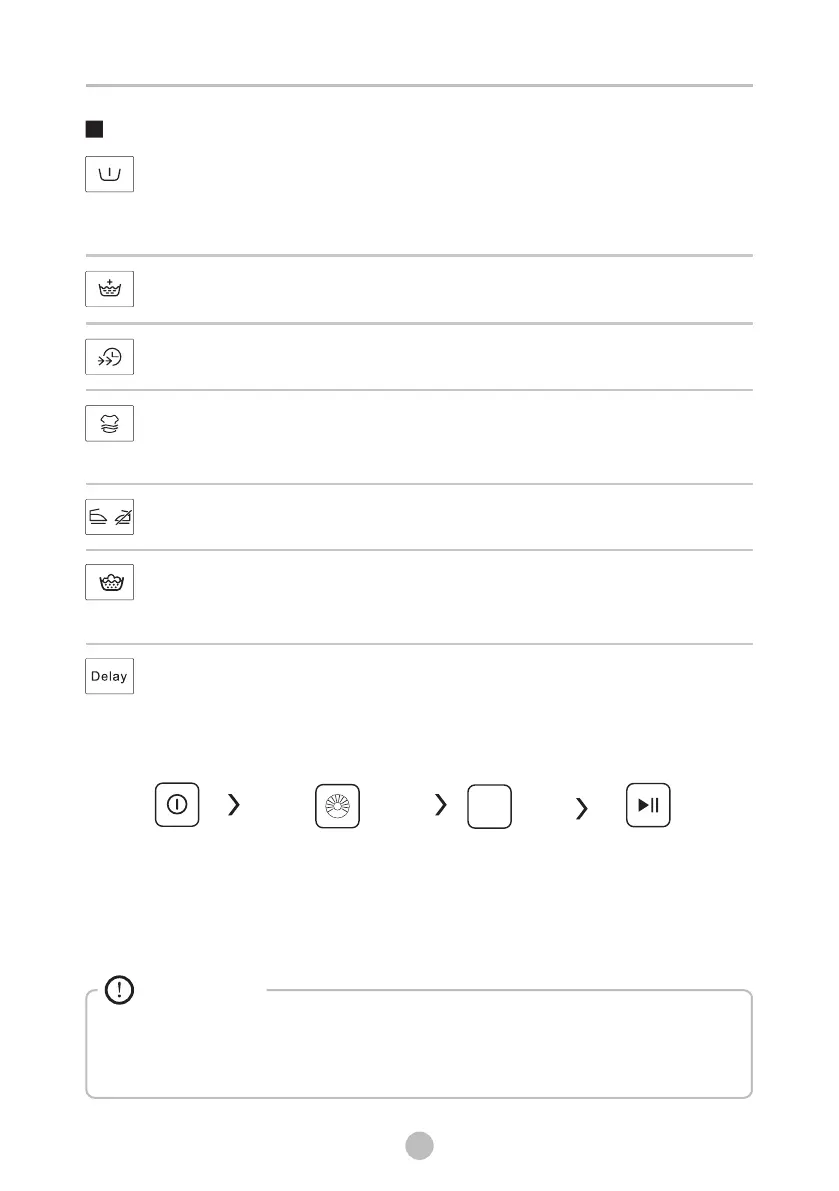Select the bubble wash tub with foam icon

tap(109, 583)
